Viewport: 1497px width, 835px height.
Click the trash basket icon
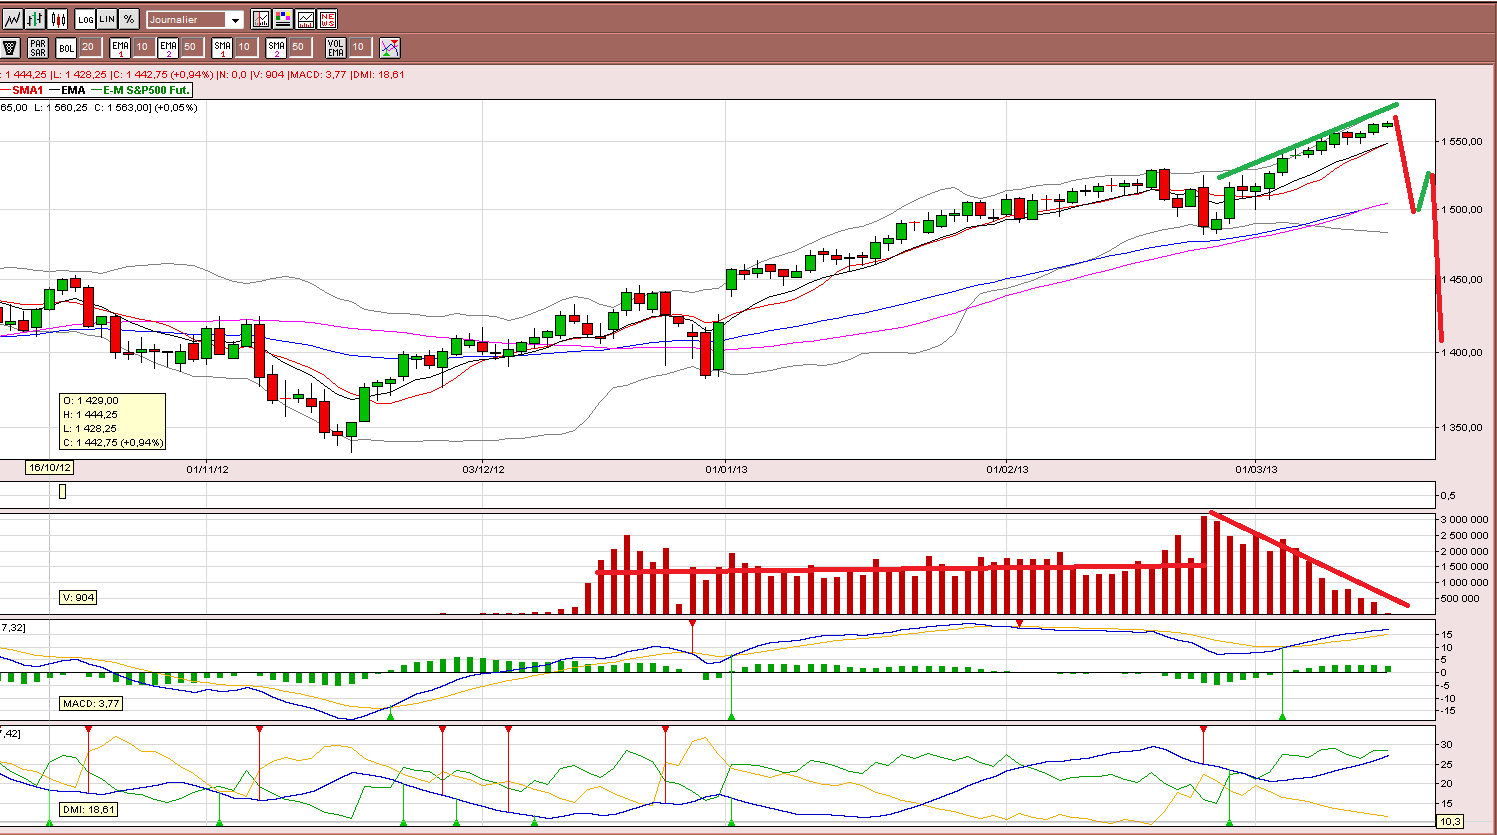tap(10, 47)
